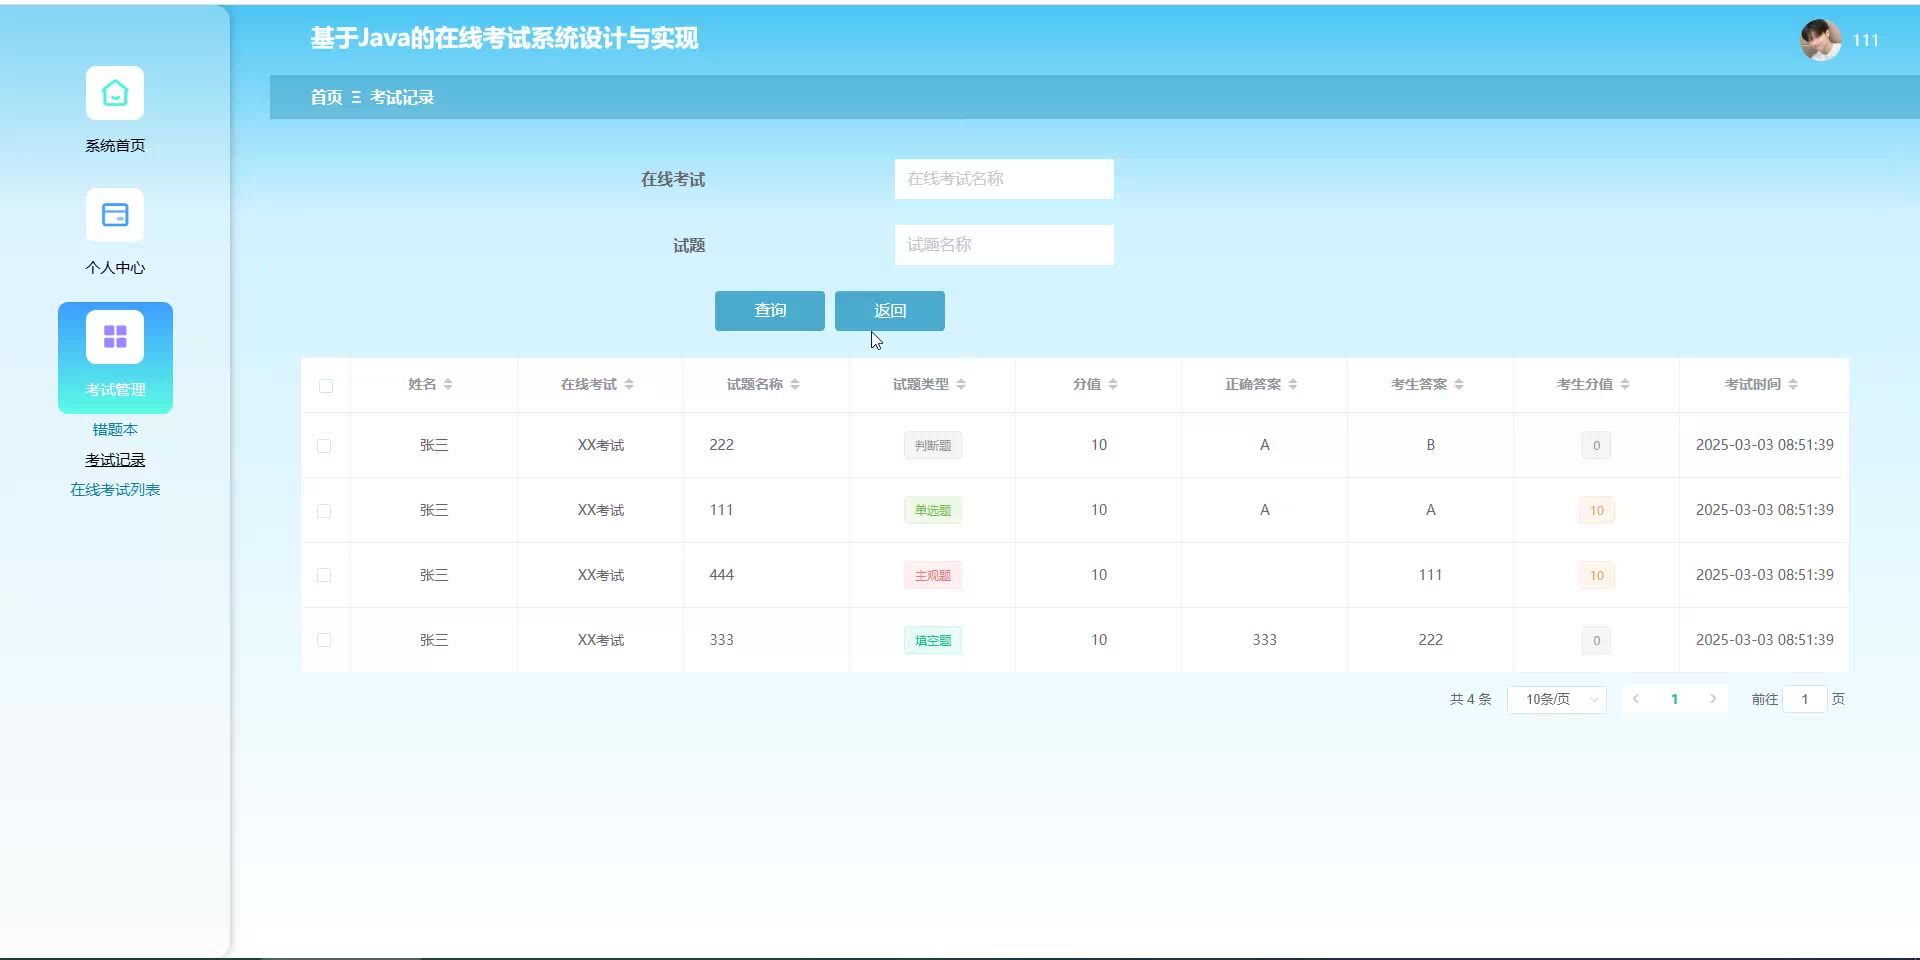The width and height of the screenshot is (1920, 960).
Task: Click the 考试记录 breadcrumb item
Action: 402,97
